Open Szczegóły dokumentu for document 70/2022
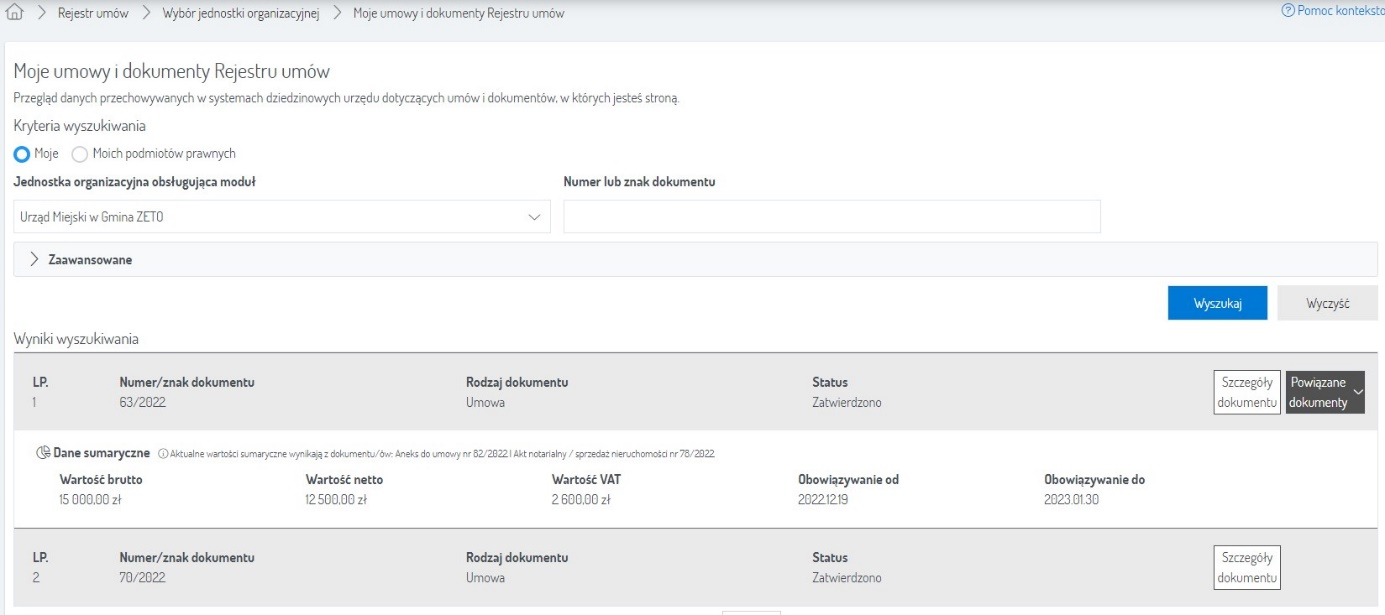This screenshot has height=615, width=1385. 1246,567
